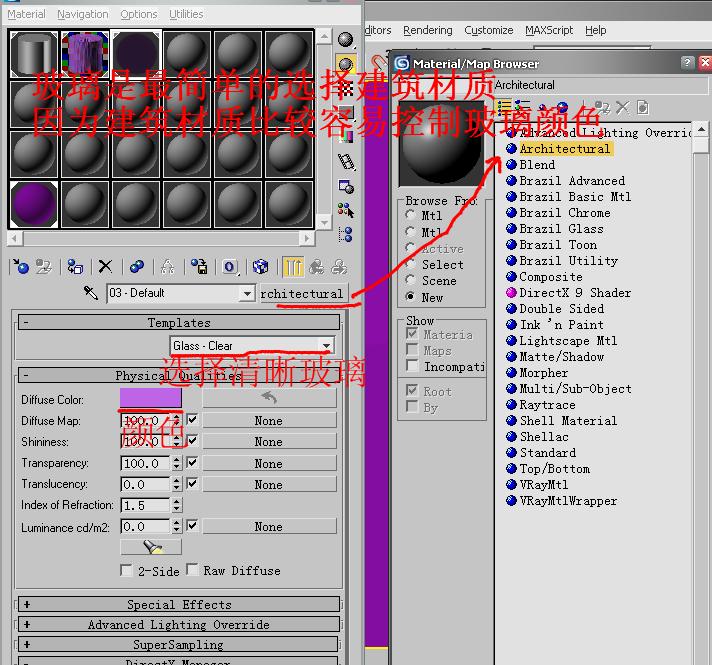This screenshot has height=665, width=712.
Task: Expand the Special Effects rollout
Action: click(178, 605)
